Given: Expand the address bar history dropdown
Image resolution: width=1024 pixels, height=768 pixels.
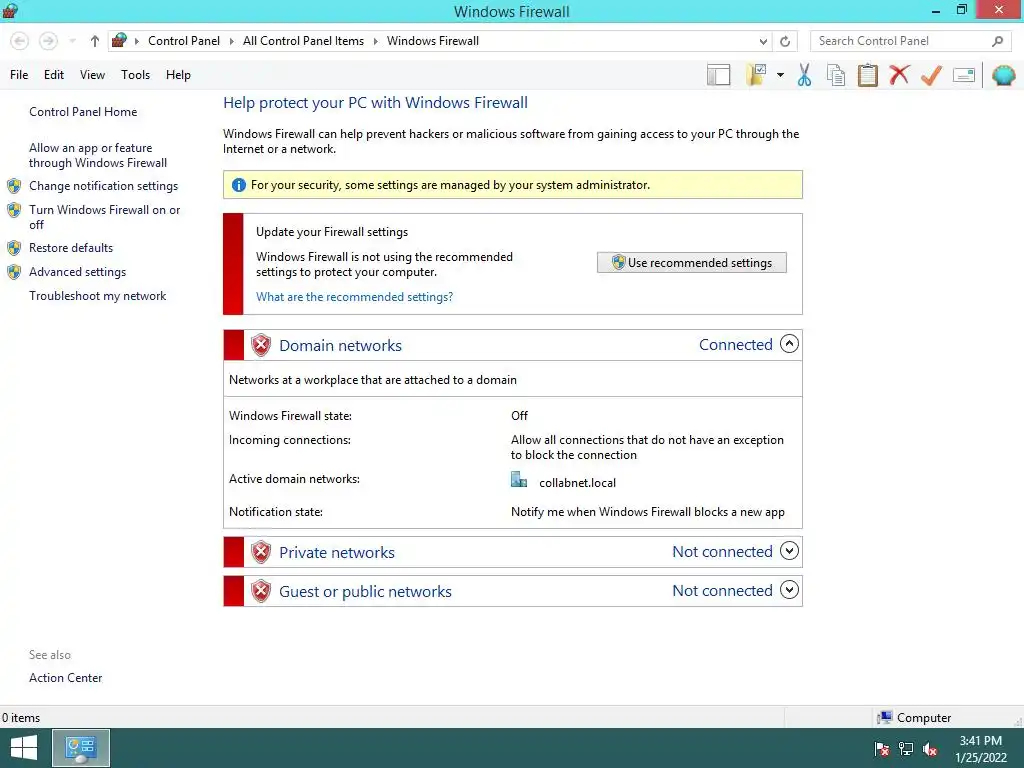Looking at the screenshot, I should tap(763, 41).
